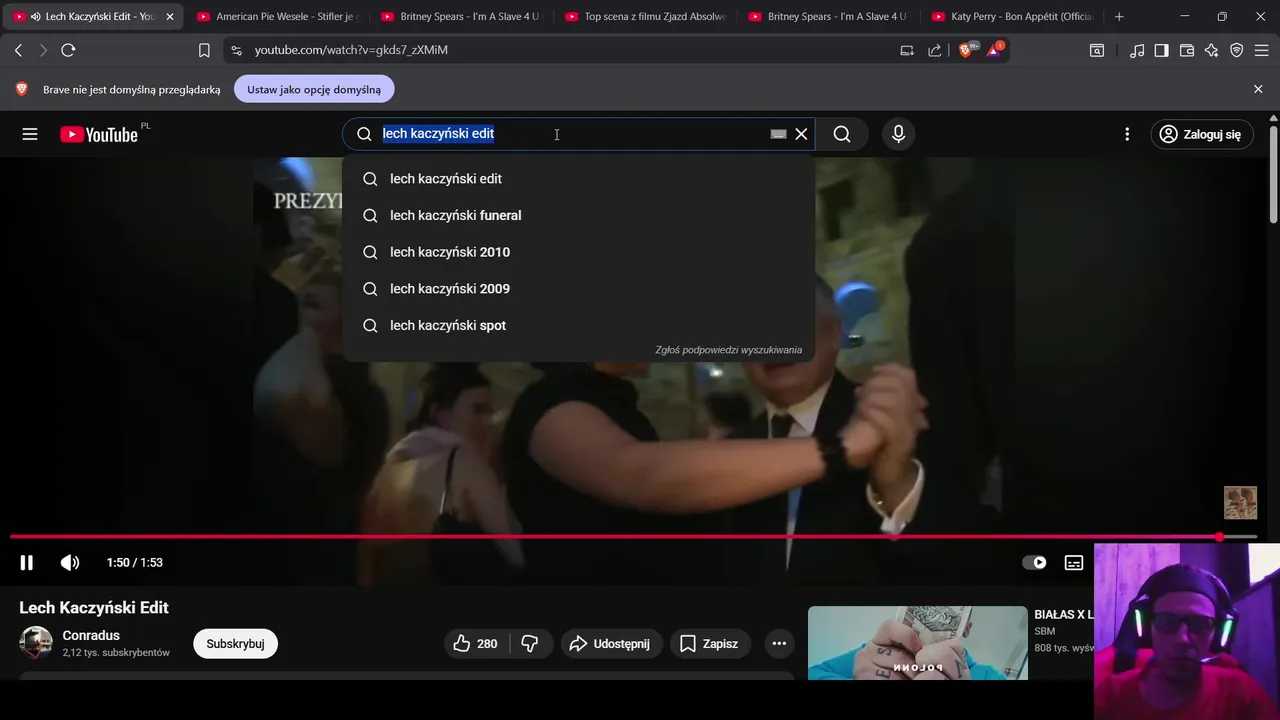Click 'Zgłoś podpowiedzi wyszukiwania' link
The width and height of the screenshot is (1280, 720).
click(728, 350)
